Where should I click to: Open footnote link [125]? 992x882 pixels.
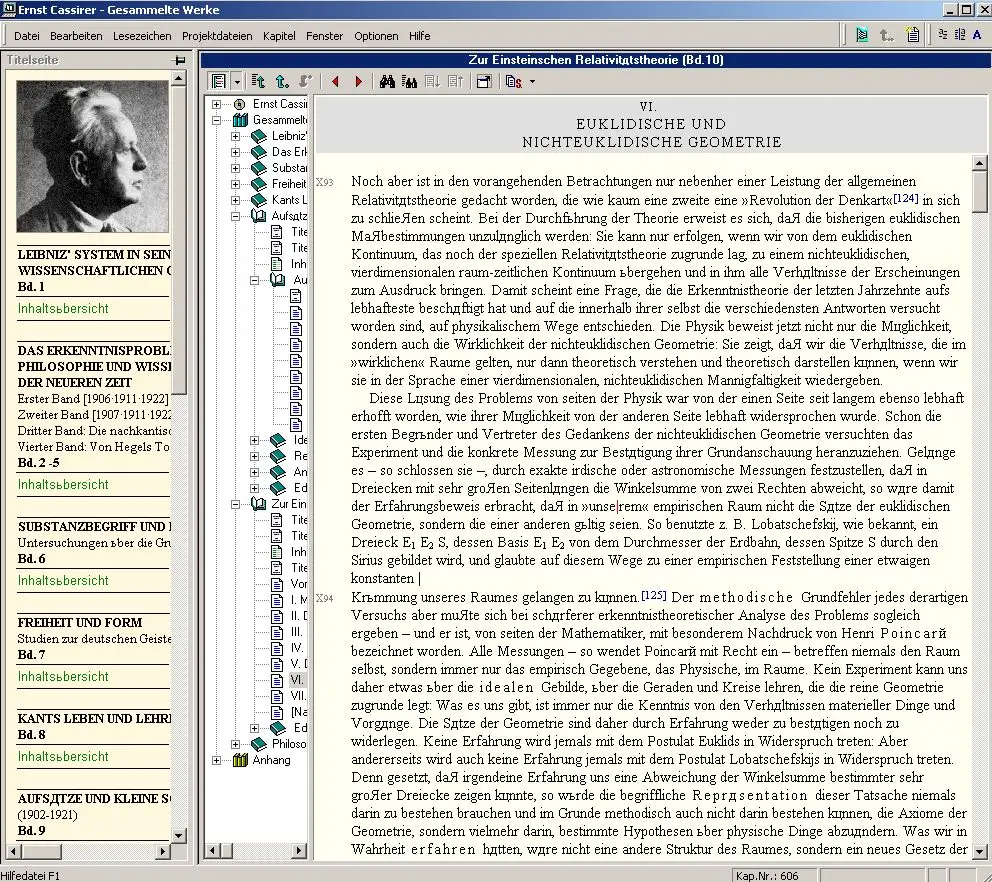click(654, 595)
